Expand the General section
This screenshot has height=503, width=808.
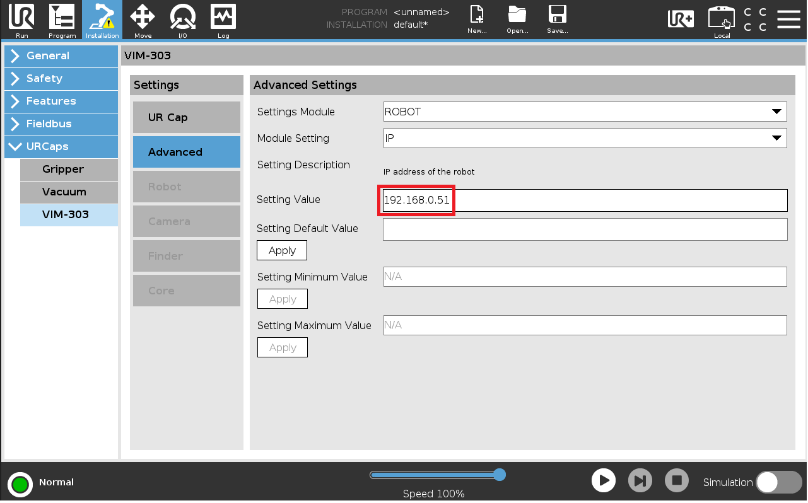(x=61, y=56)
